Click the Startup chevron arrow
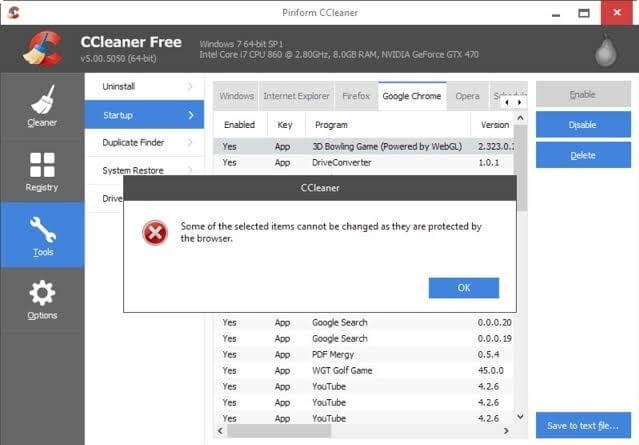Screen dimensions: 639x445 point(191,115)
